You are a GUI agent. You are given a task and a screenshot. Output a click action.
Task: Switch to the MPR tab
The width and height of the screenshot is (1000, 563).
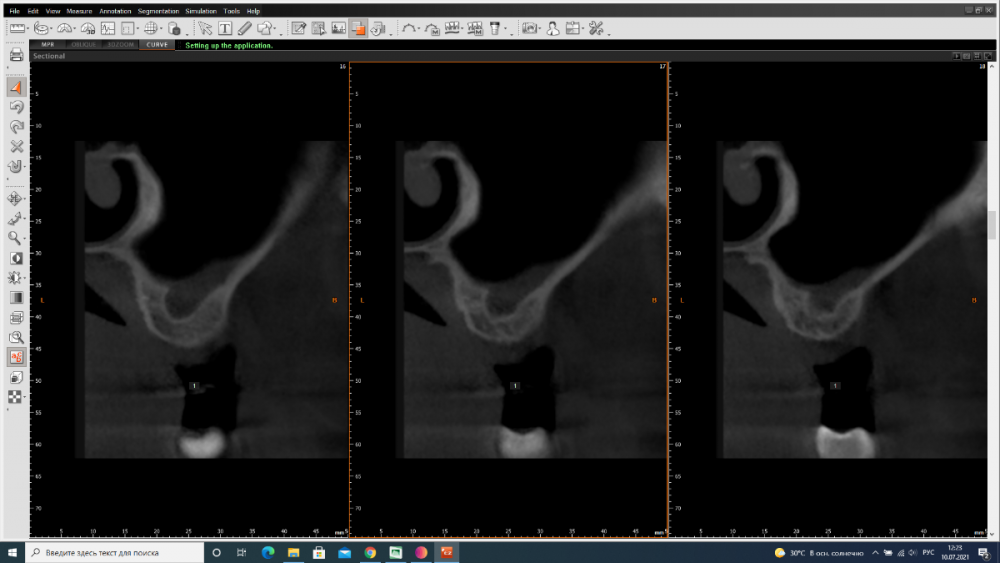(x=46, y=45)
